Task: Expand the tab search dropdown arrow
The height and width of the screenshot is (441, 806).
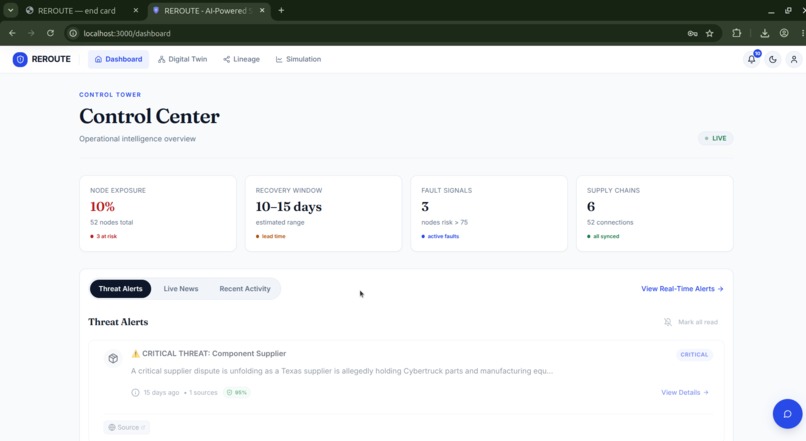Action: point(10,10)
